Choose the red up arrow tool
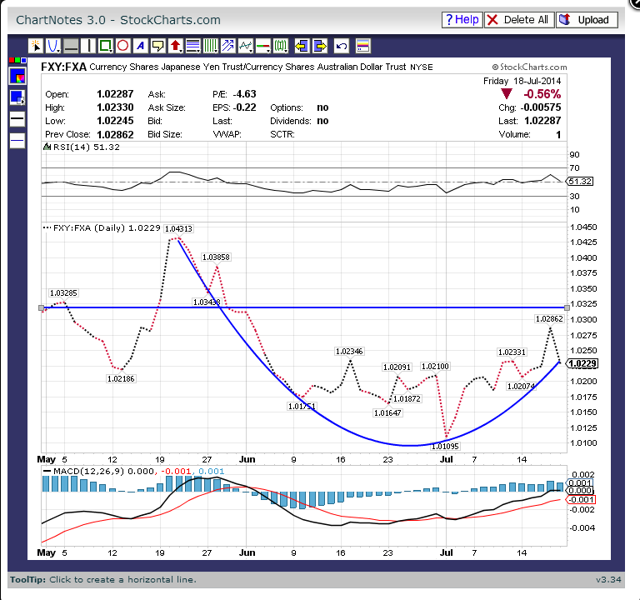Viewport: 640px width, 600px height. [176, 46]
